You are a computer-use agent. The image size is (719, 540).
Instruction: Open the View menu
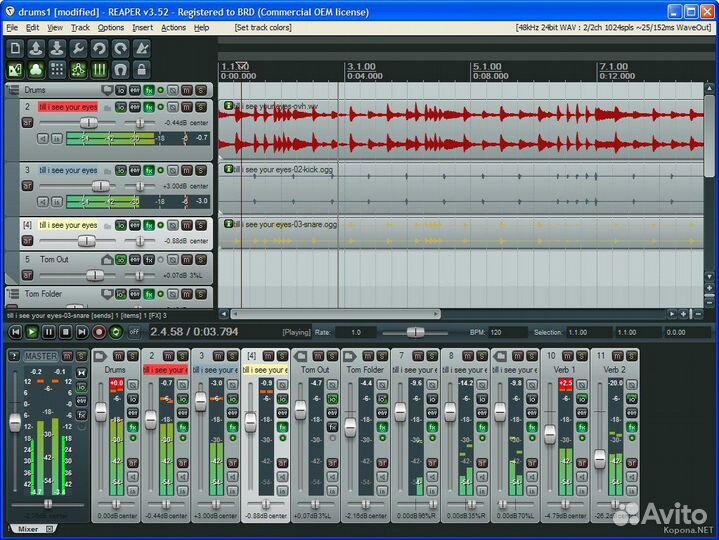[x=55, y=28]
